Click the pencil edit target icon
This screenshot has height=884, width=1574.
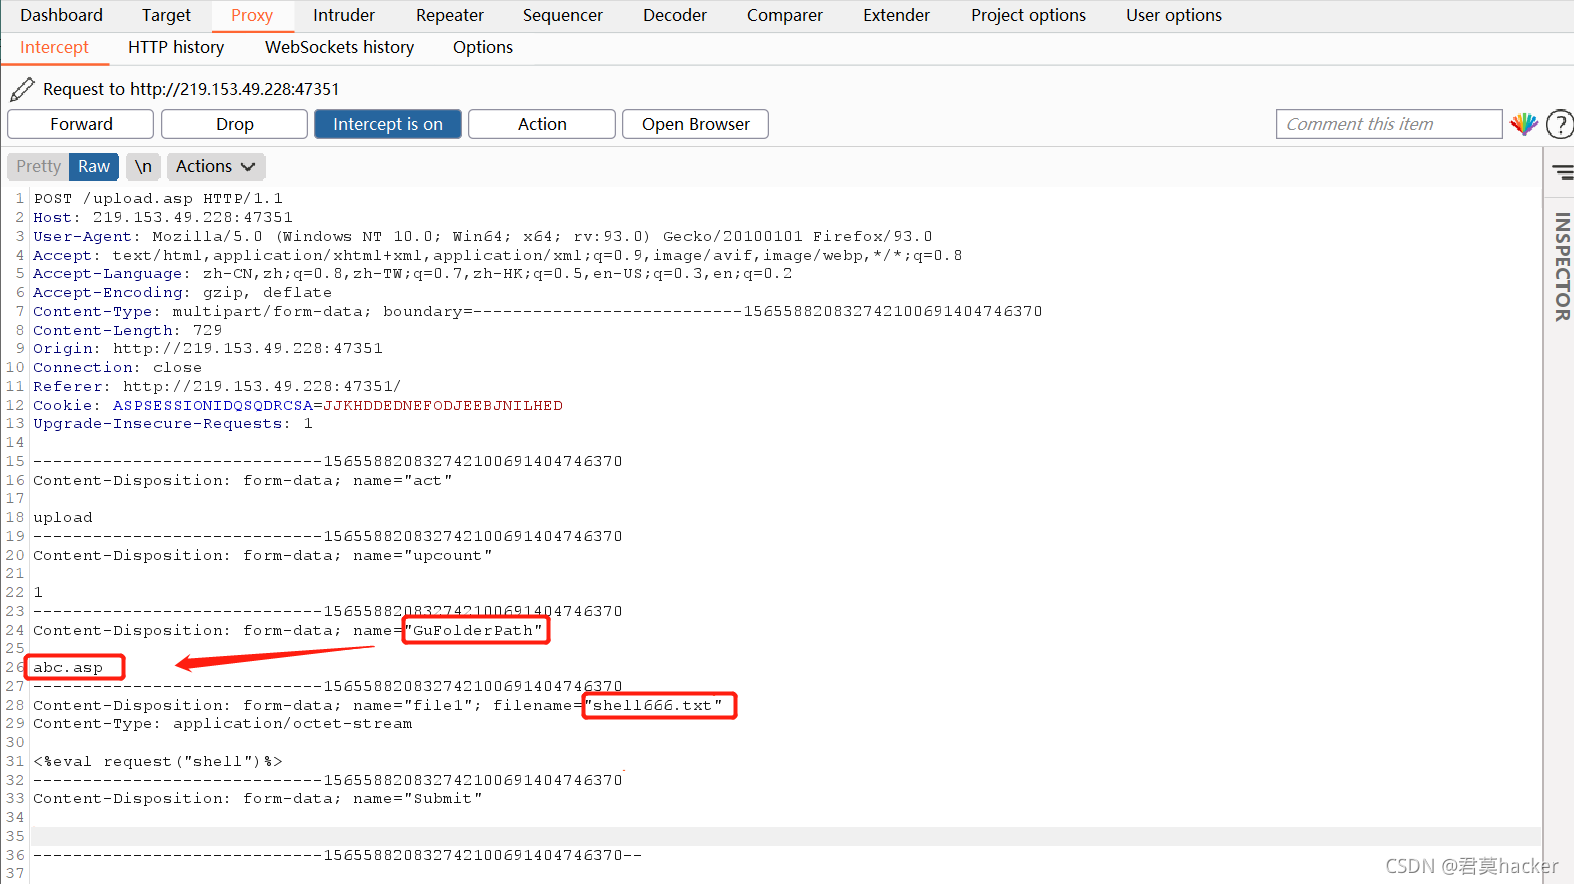(22, 90)
